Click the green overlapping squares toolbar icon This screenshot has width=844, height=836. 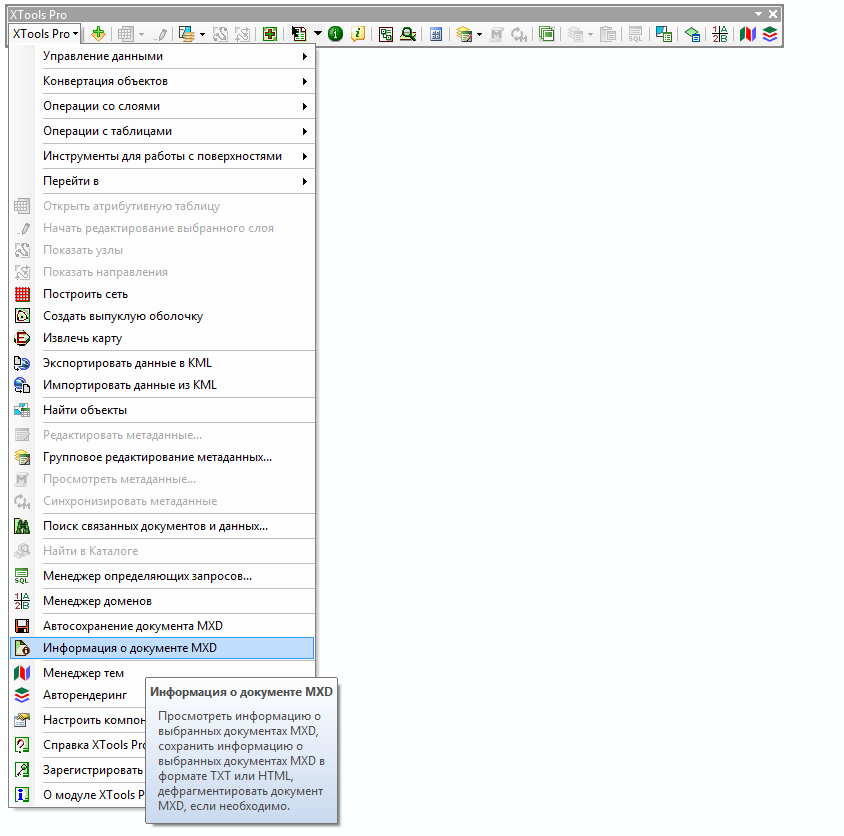547,34
